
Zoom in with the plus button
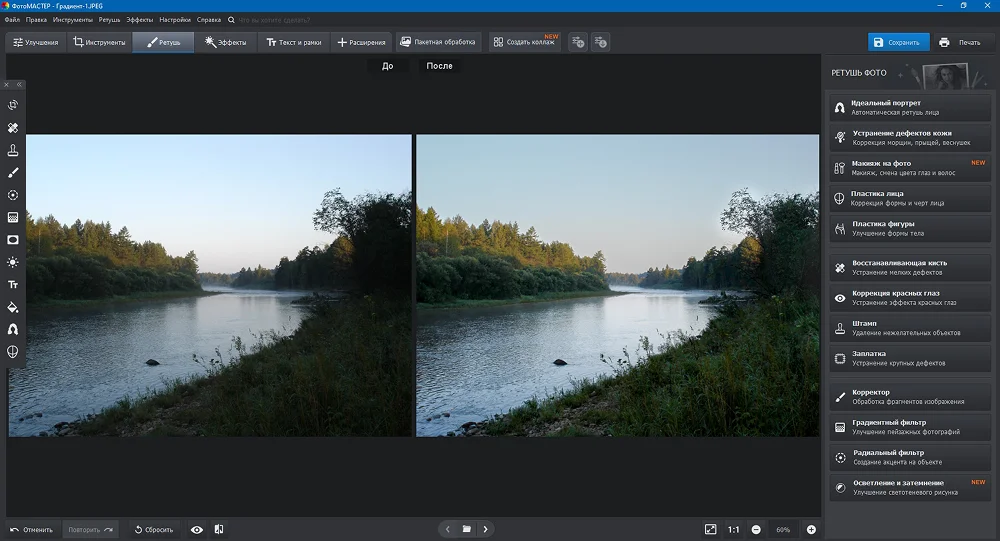(x=811, y=530)
